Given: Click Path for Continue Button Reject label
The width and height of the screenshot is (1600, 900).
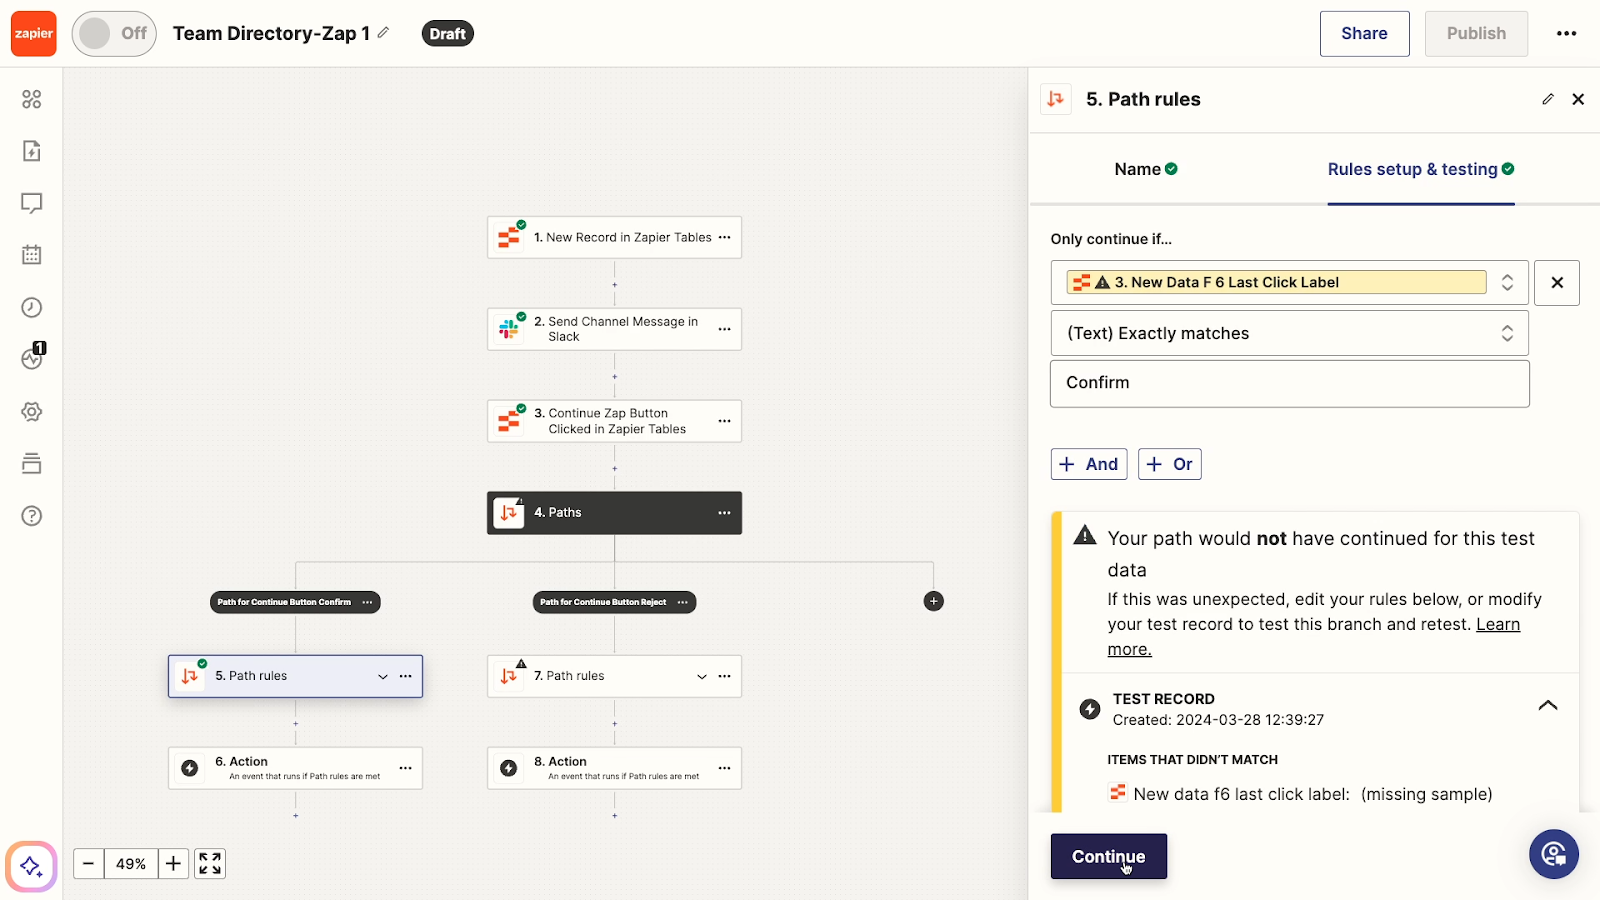Looking at the screenshot, I should 603,602.
